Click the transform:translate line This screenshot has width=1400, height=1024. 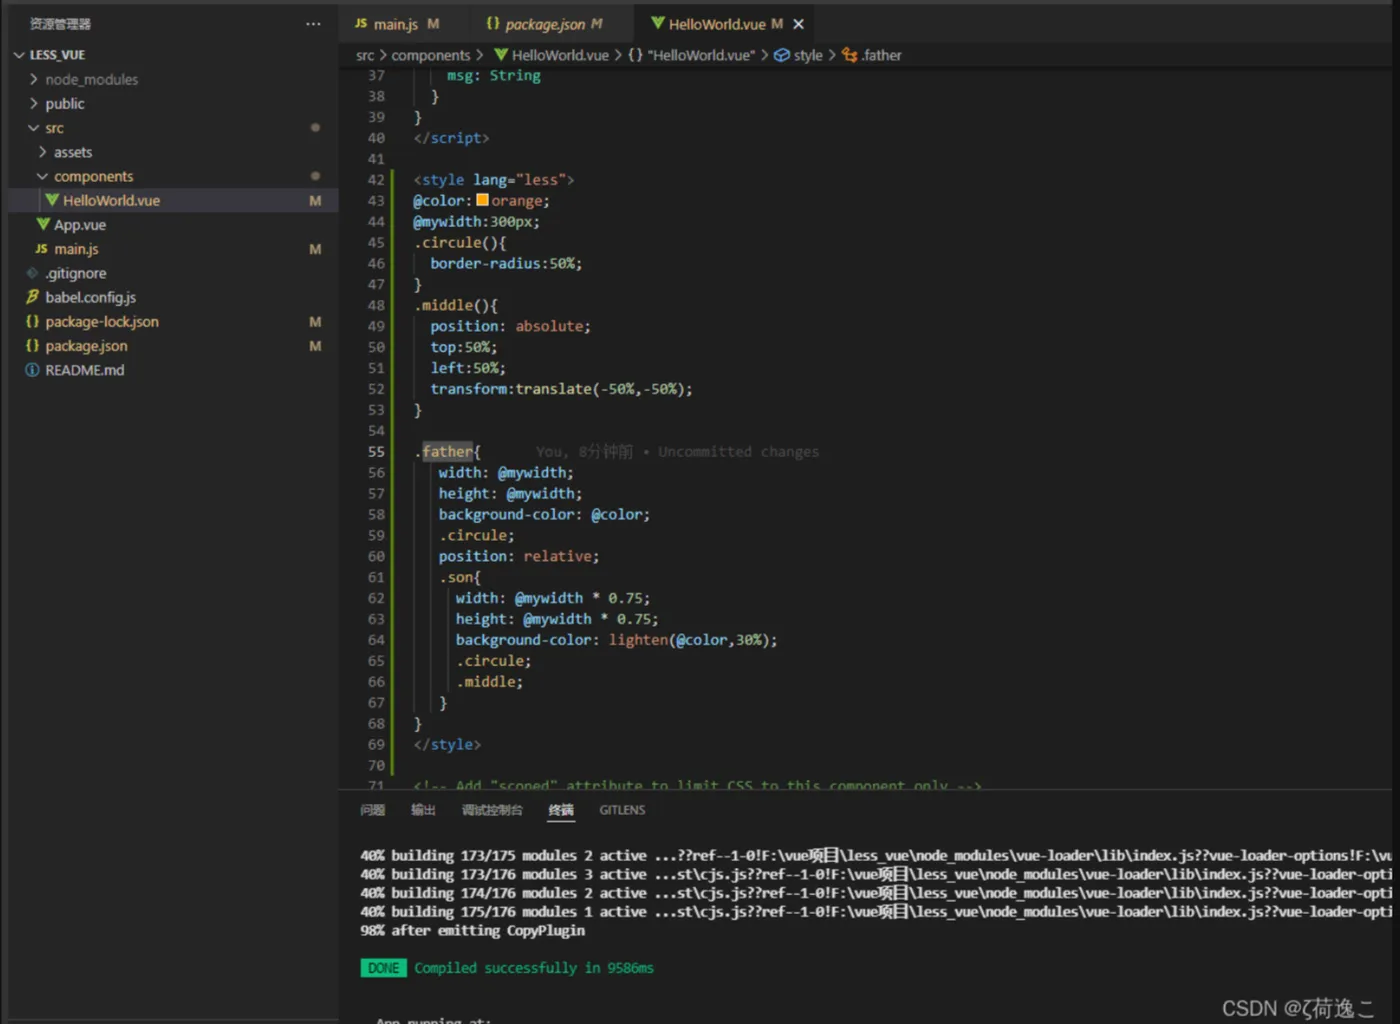561,389
